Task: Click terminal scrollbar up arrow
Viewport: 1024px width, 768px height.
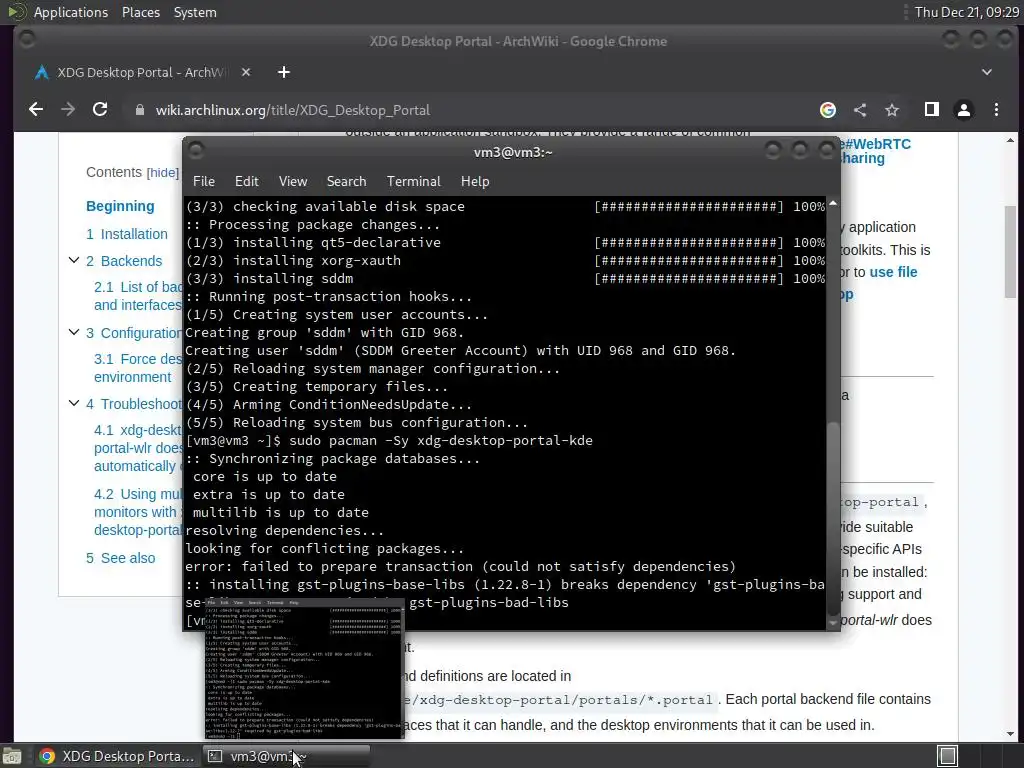Action: 833,203
